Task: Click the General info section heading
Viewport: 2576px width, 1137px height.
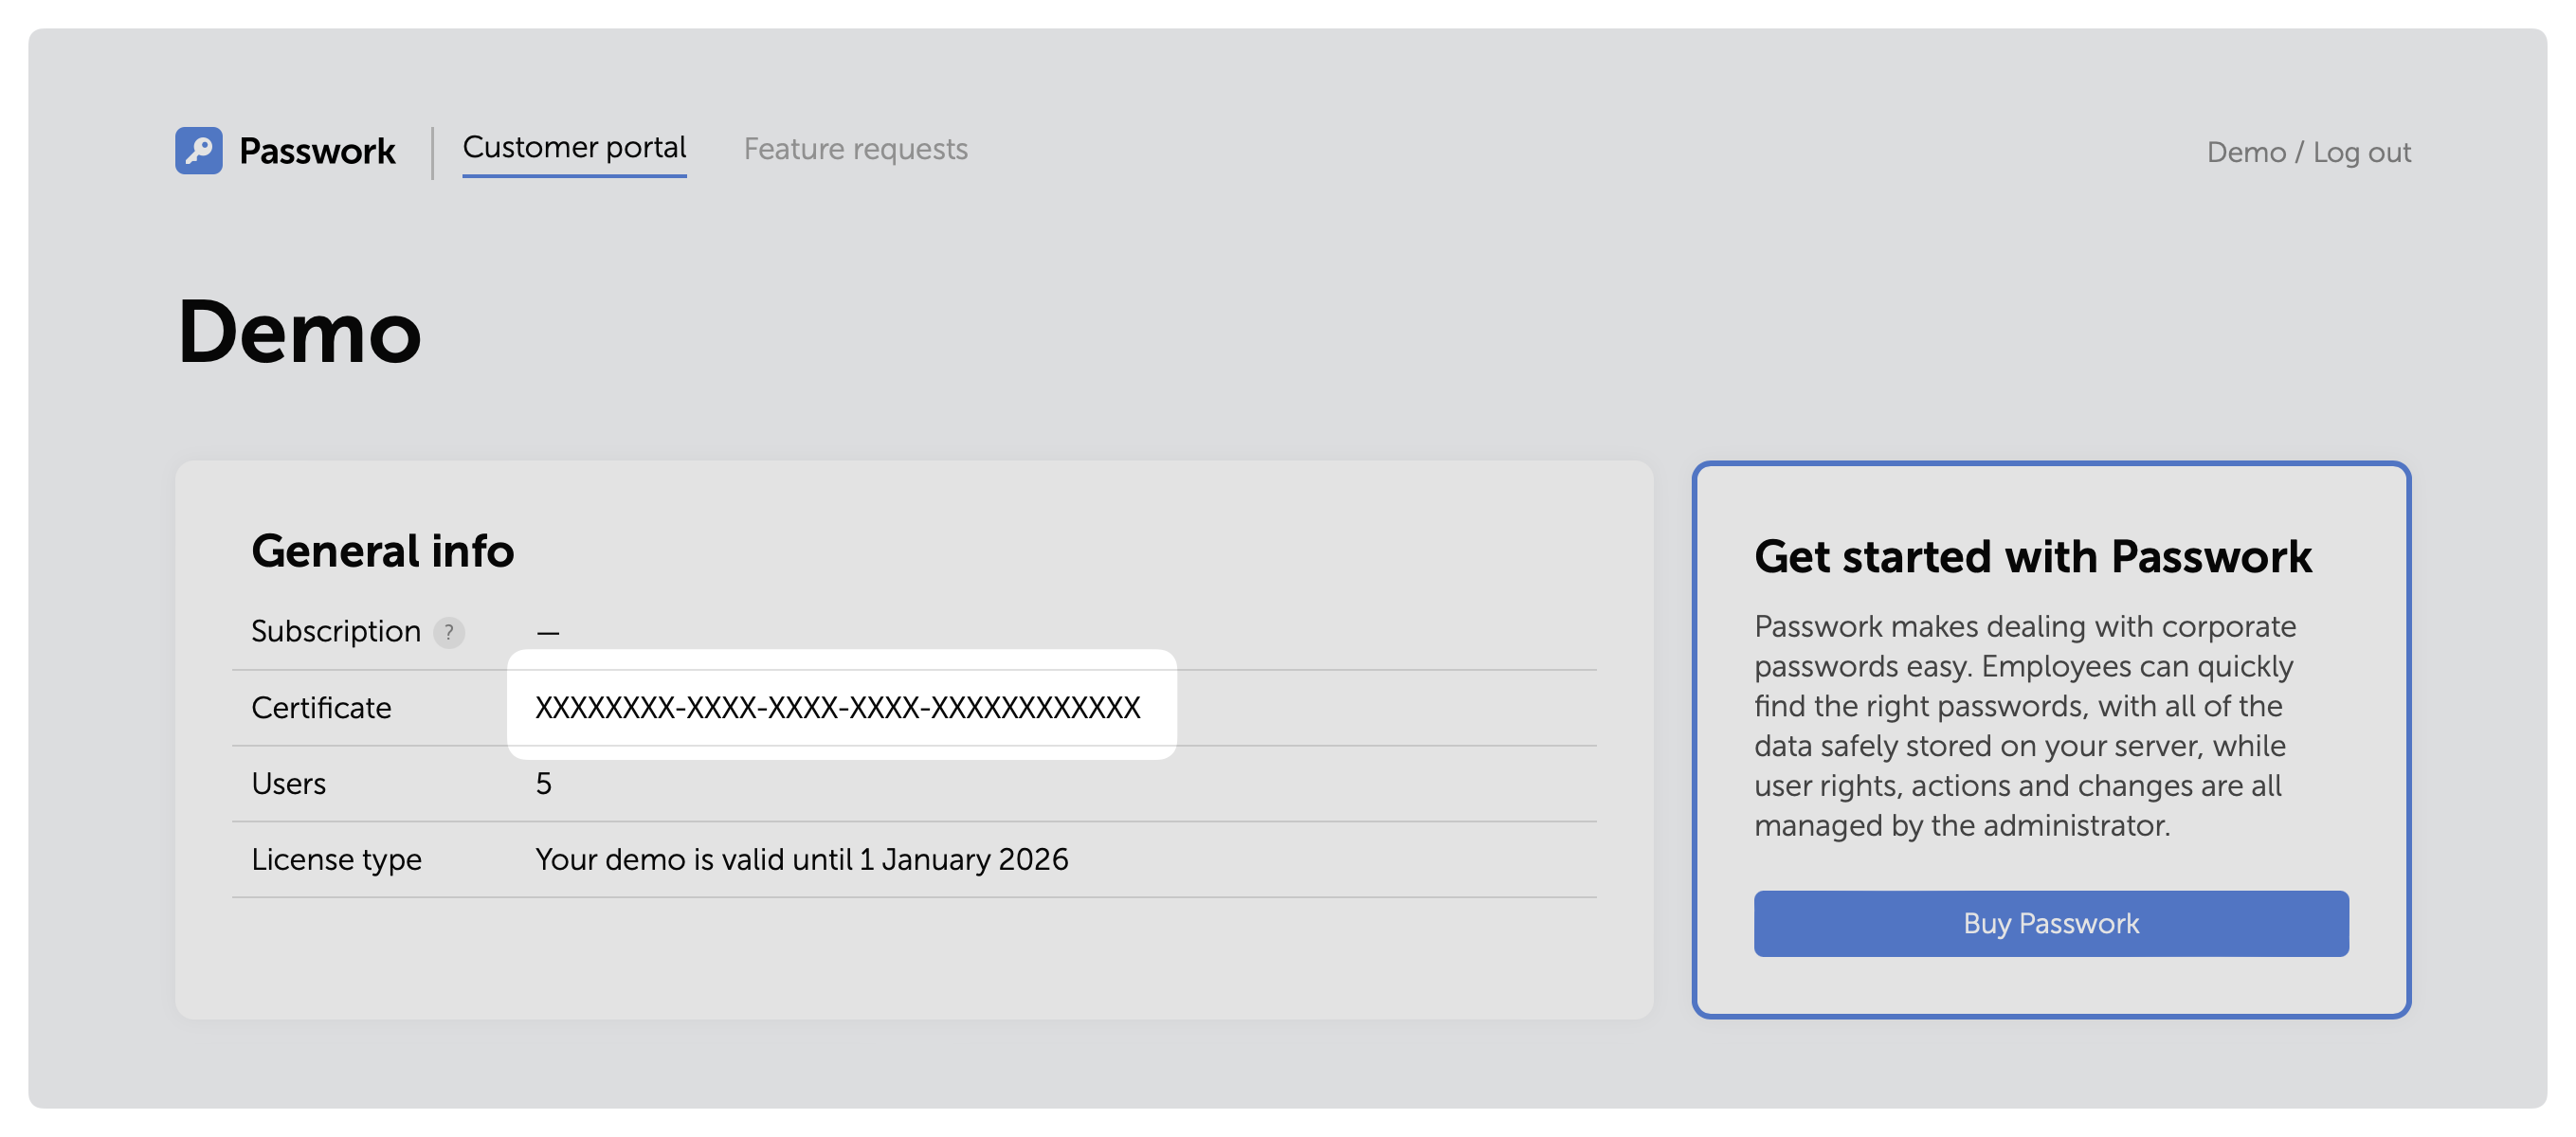Action: 383,550
